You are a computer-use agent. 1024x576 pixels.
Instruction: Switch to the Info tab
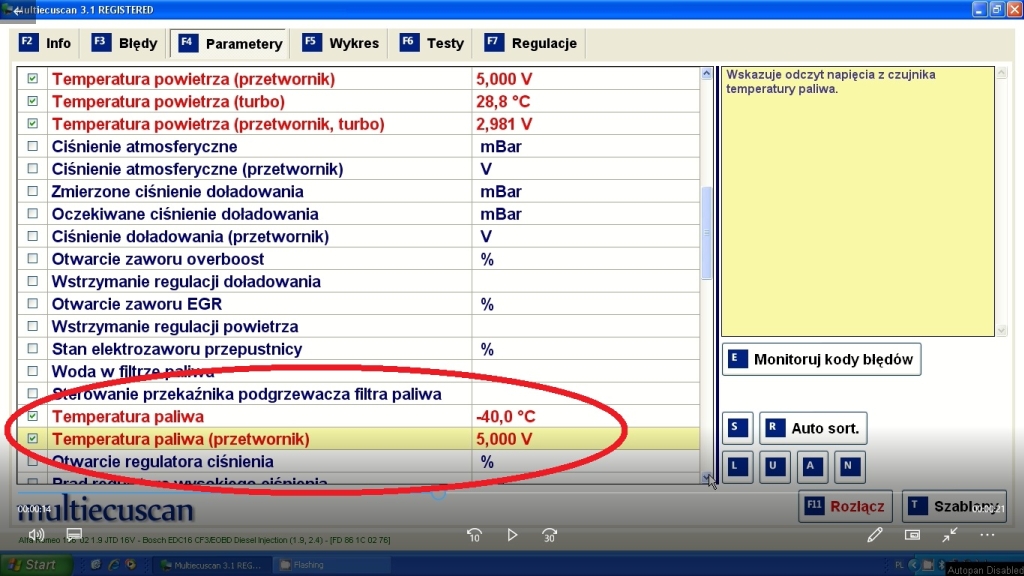(x=45, y=43)
